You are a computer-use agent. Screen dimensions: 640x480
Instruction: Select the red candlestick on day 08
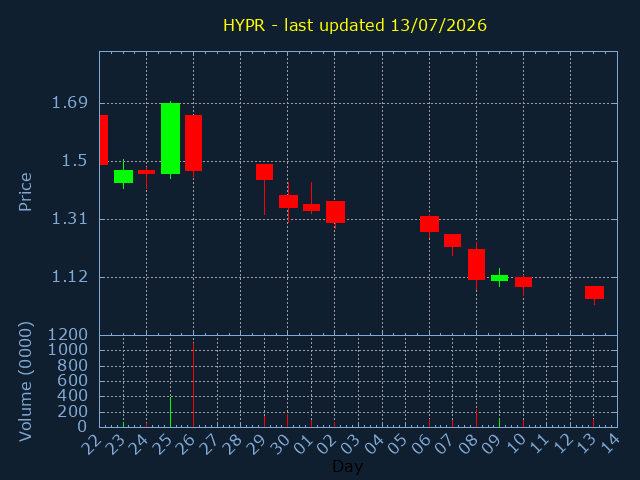pyautogui.click(x=476, y=264)
